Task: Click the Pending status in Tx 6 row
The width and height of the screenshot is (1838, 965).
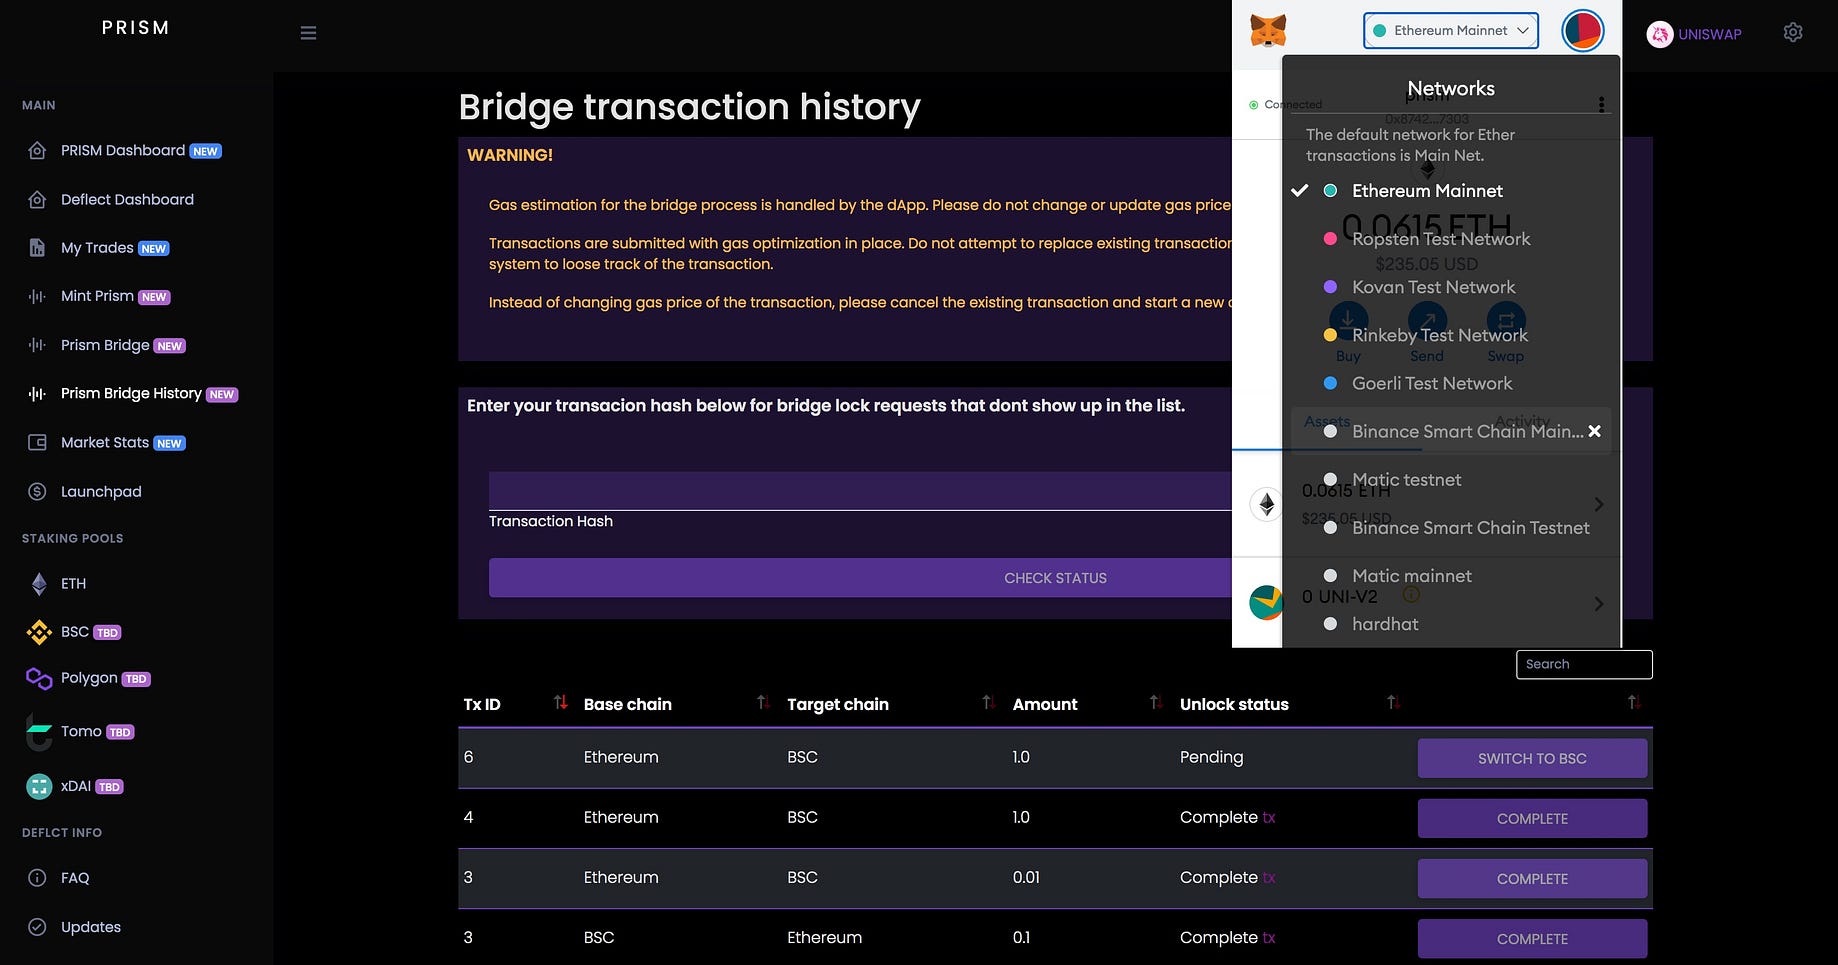Action: tap(1211, 757)
